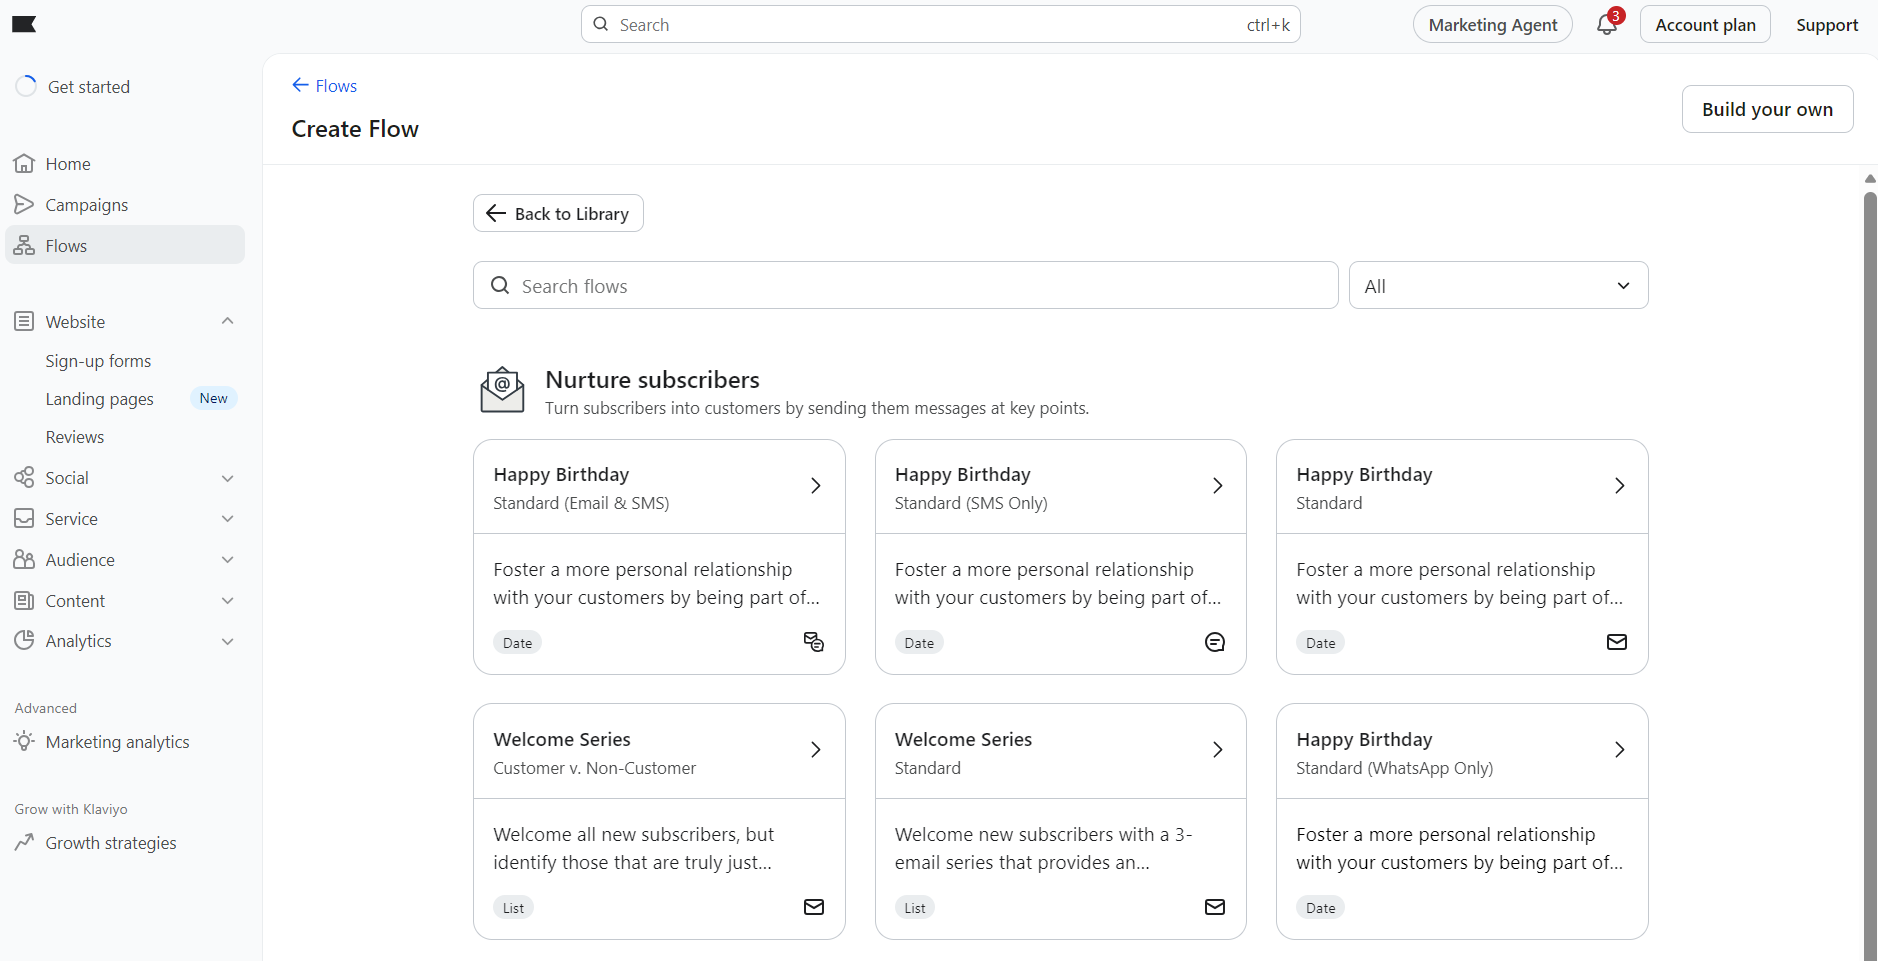1878x961 pixels.
Task: Click the Home icon in sidebar
Action: (x=24, y=163)
